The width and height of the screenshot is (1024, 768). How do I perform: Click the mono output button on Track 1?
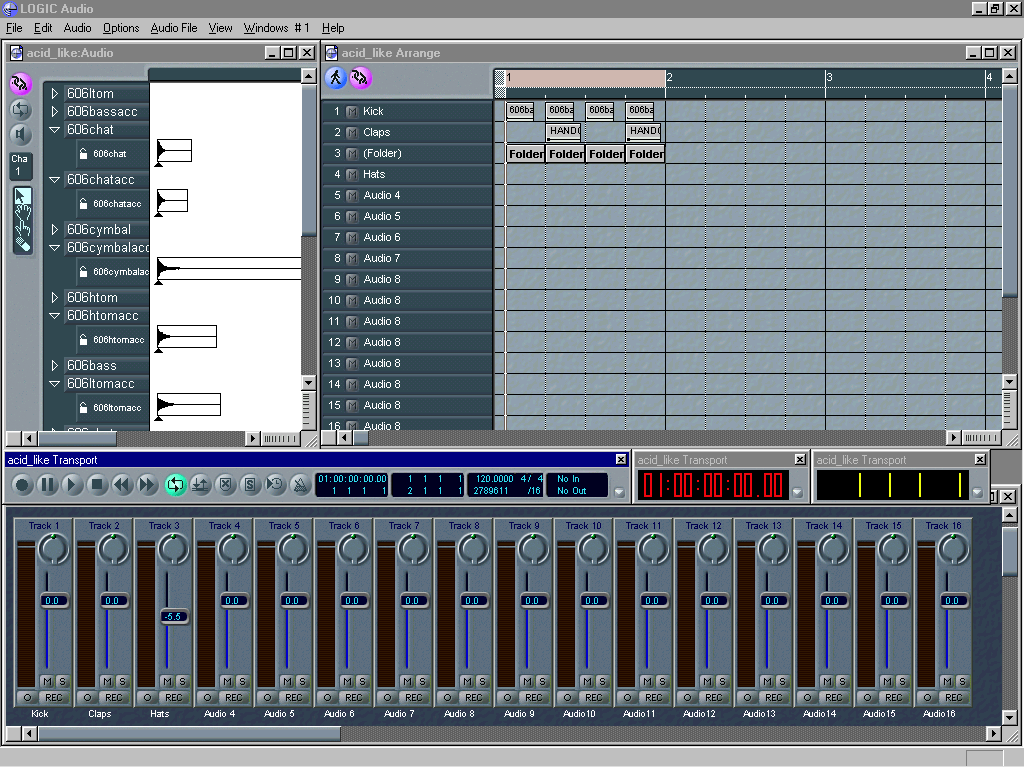[27, 697]
